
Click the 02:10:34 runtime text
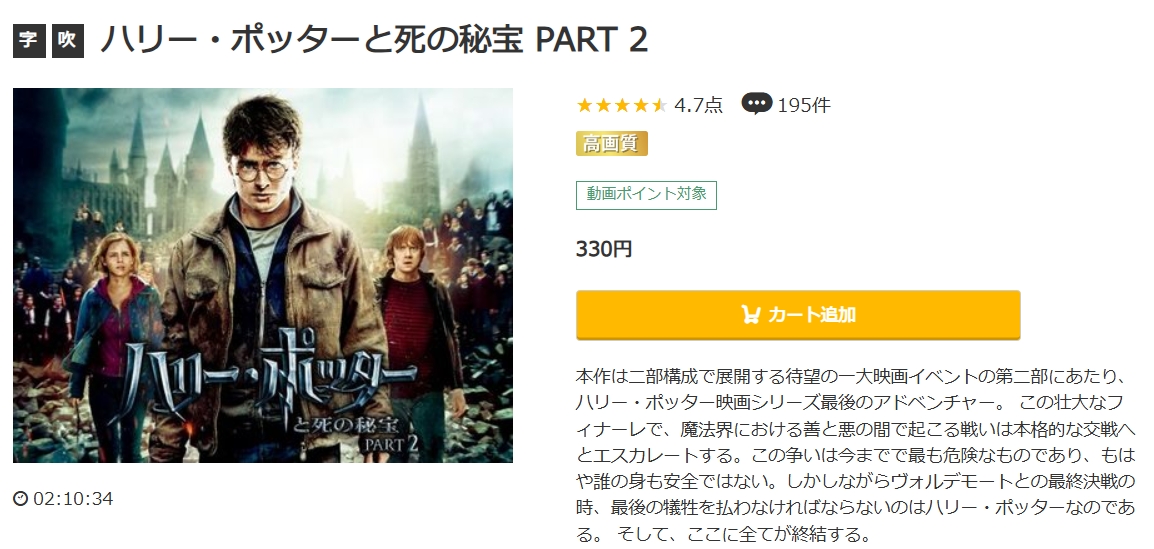73,498
